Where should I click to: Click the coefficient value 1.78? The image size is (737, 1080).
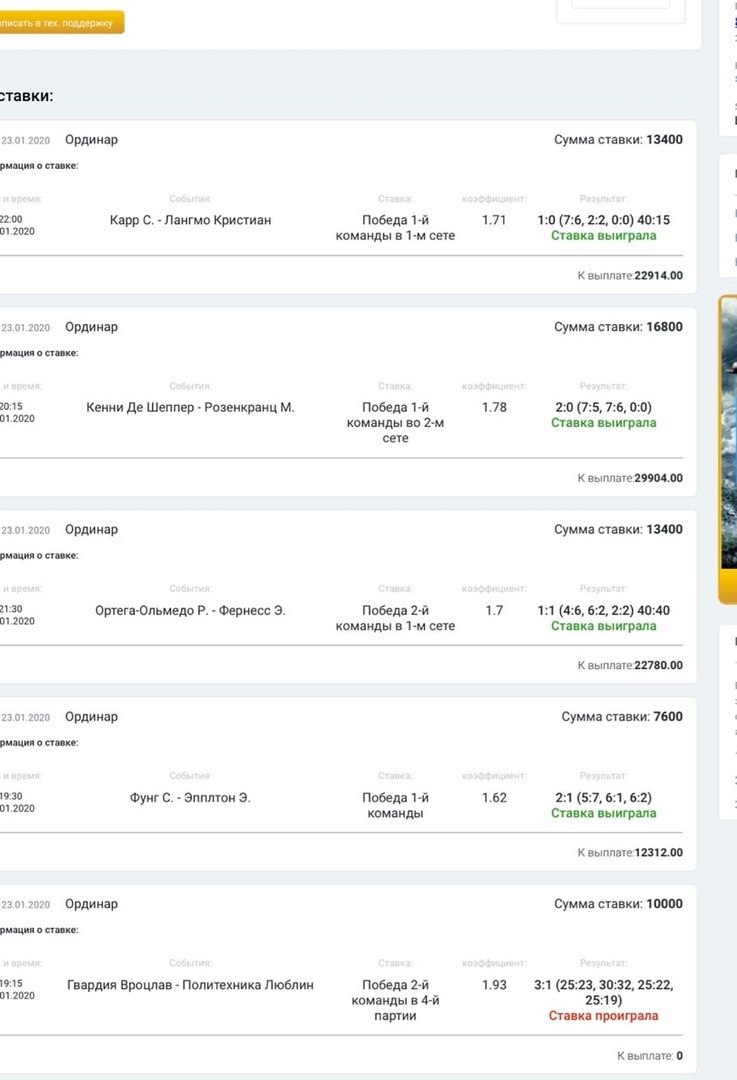(x=494, y=407)
